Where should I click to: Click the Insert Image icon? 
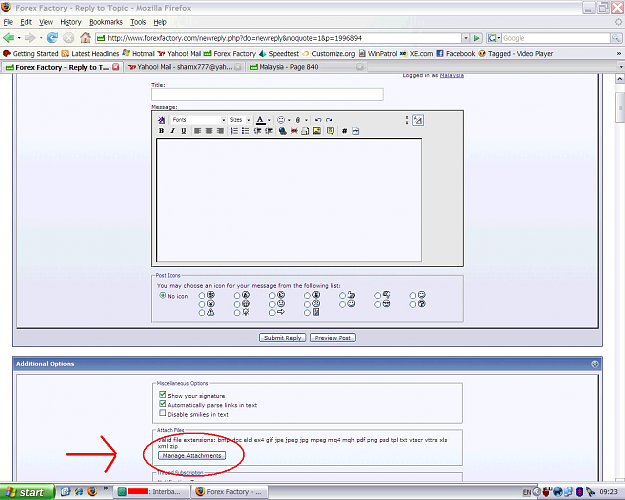(317, 131)
